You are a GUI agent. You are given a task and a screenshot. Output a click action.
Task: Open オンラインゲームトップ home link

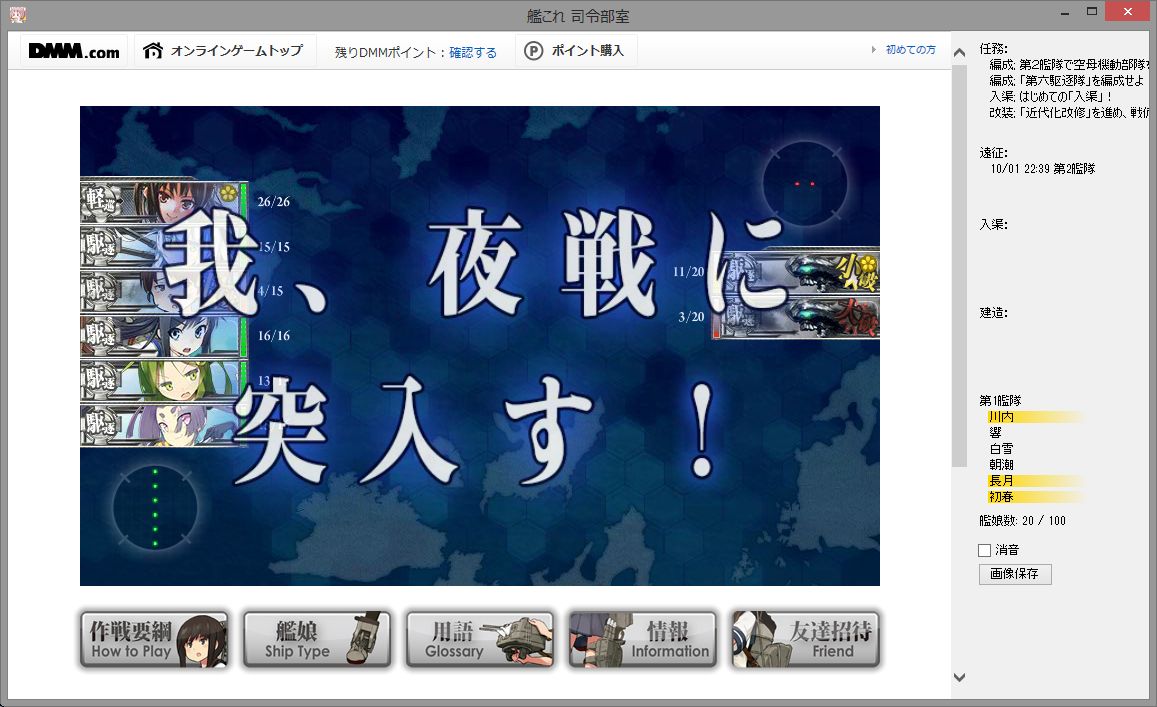click(x=224, y=50)
